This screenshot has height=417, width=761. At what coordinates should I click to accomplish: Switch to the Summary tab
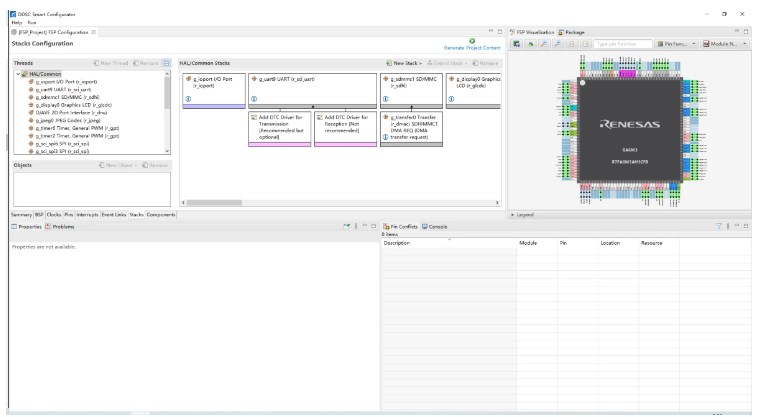(21, 215)
